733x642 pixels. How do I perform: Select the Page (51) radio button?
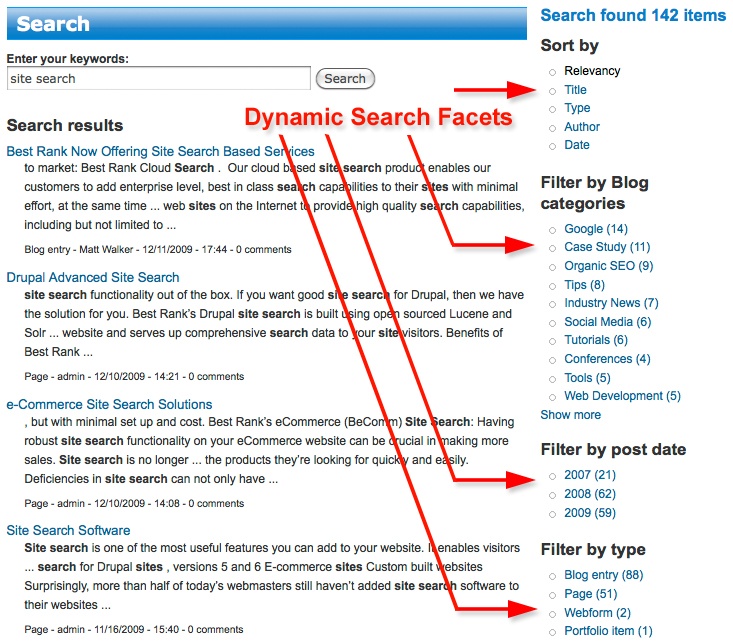[553, 595]
